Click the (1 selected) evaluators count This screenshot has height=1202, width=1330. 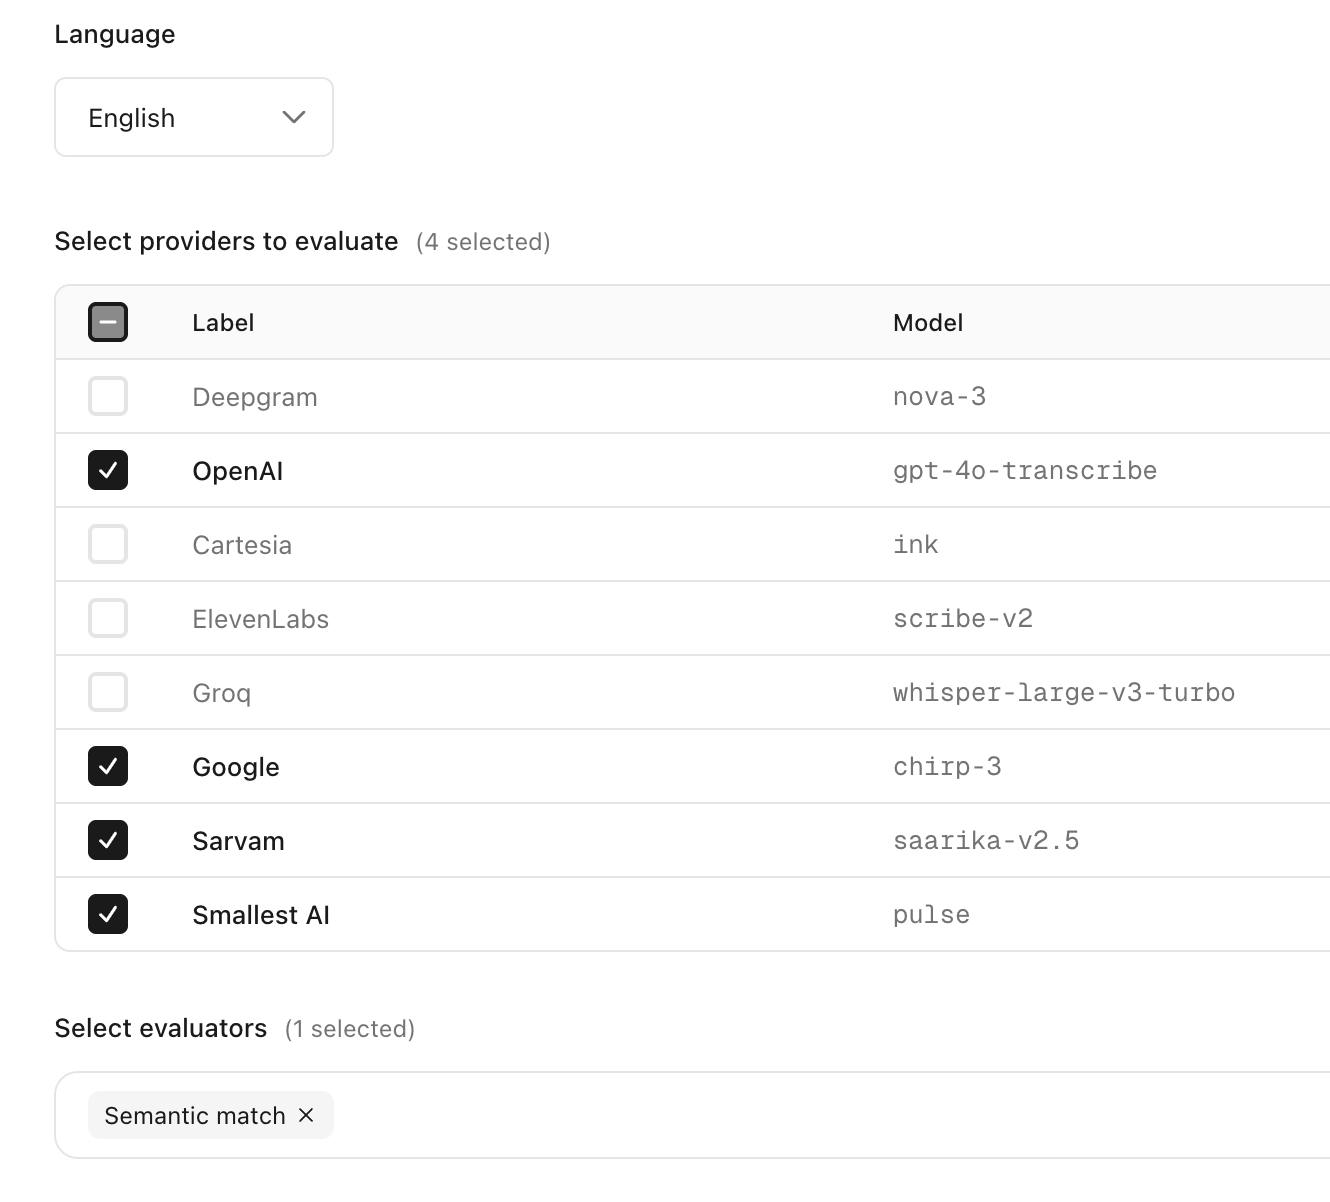tap(350, 1029)
